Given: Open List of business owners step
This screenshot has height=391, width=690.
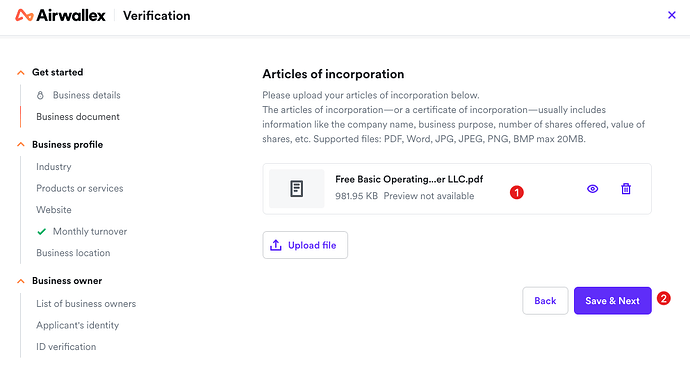Looking at the screenshot, I should click(86, 303).
